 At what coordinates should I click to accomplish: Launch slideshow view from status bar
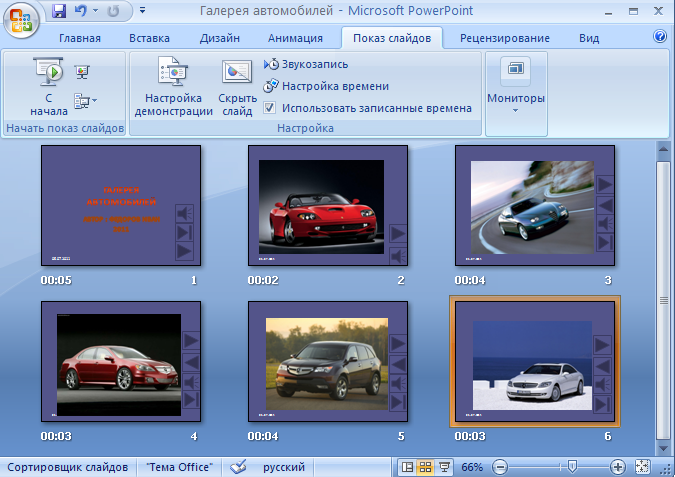click(x=444, y=467)
